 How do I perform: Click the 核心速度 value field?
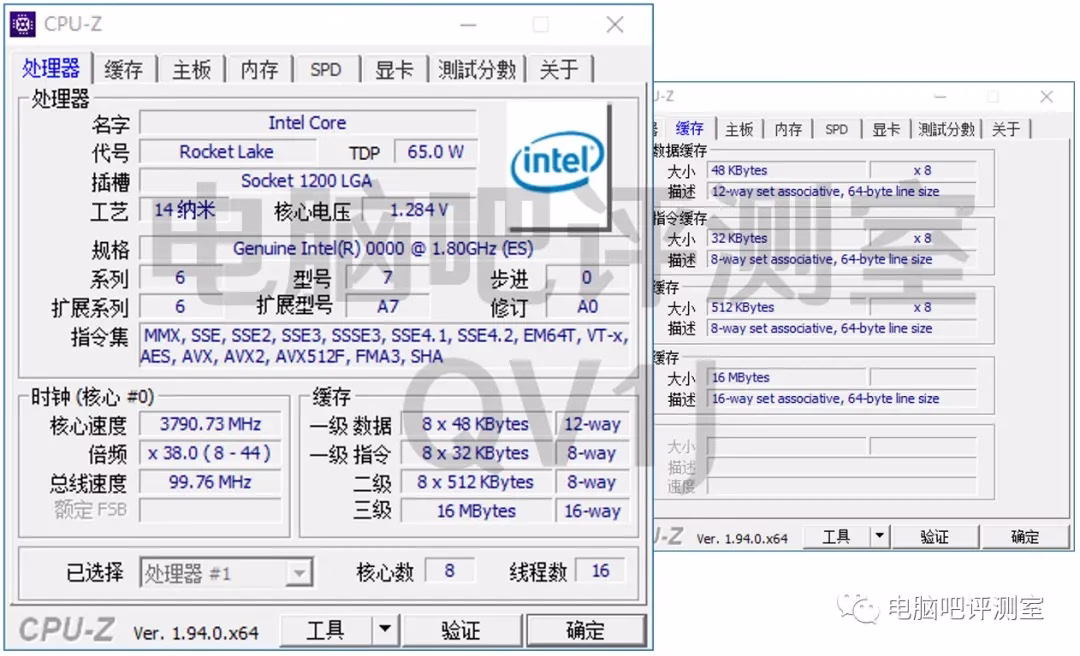coord(210,424)
